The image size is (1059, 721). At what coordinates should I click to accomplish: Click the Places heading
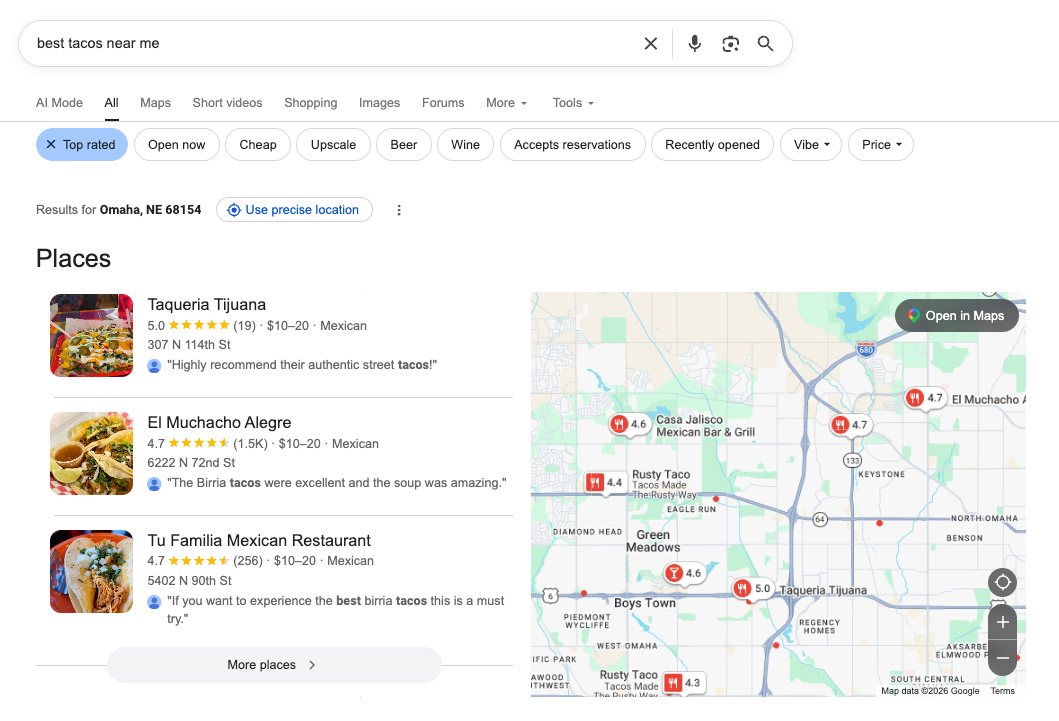coord(74,259)
